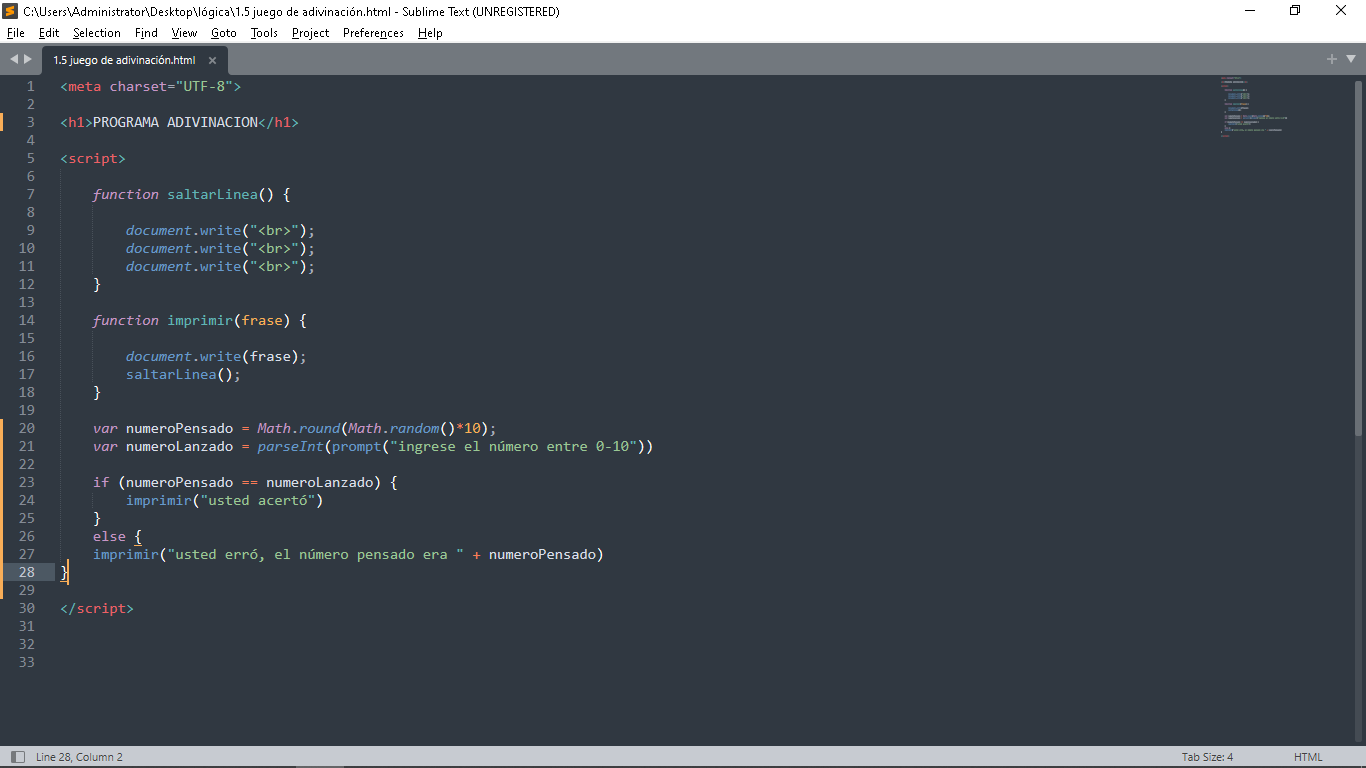Open the Find menu
This screenshot has width=1366, height=768.
[146, 33]
